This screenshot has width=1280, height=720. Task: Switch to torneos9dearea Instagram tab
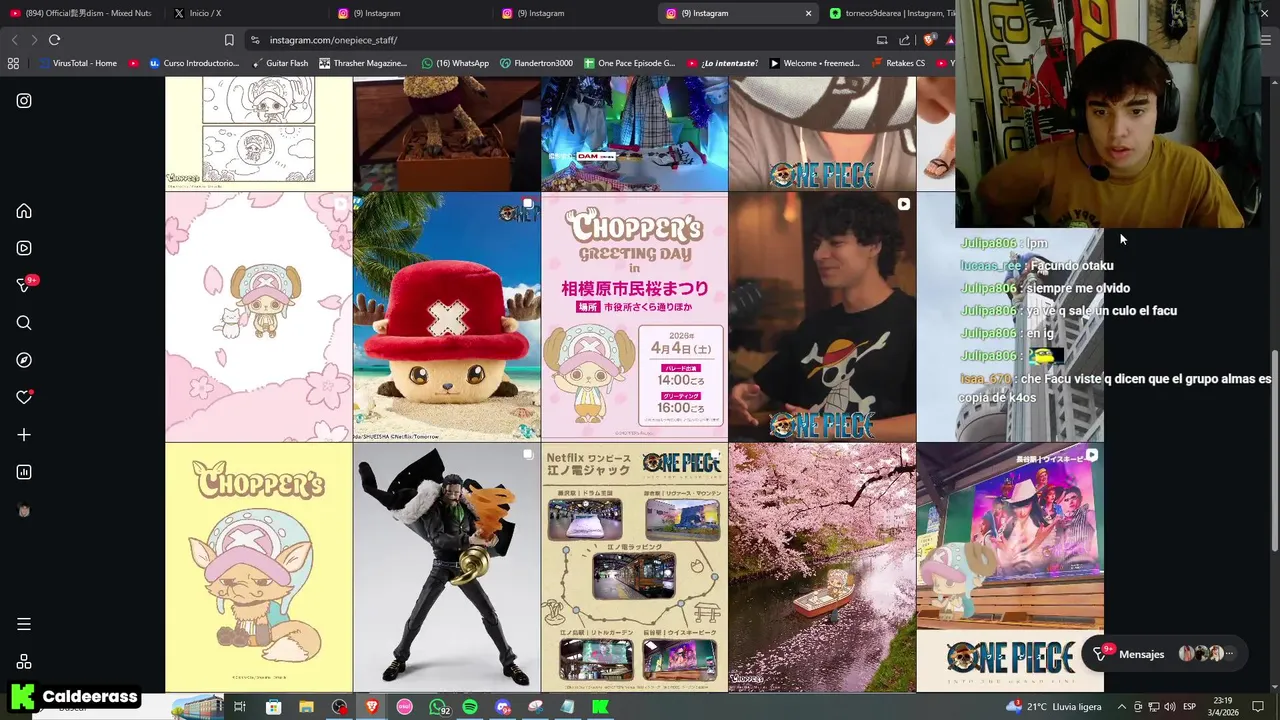click(x=893, y=13)
